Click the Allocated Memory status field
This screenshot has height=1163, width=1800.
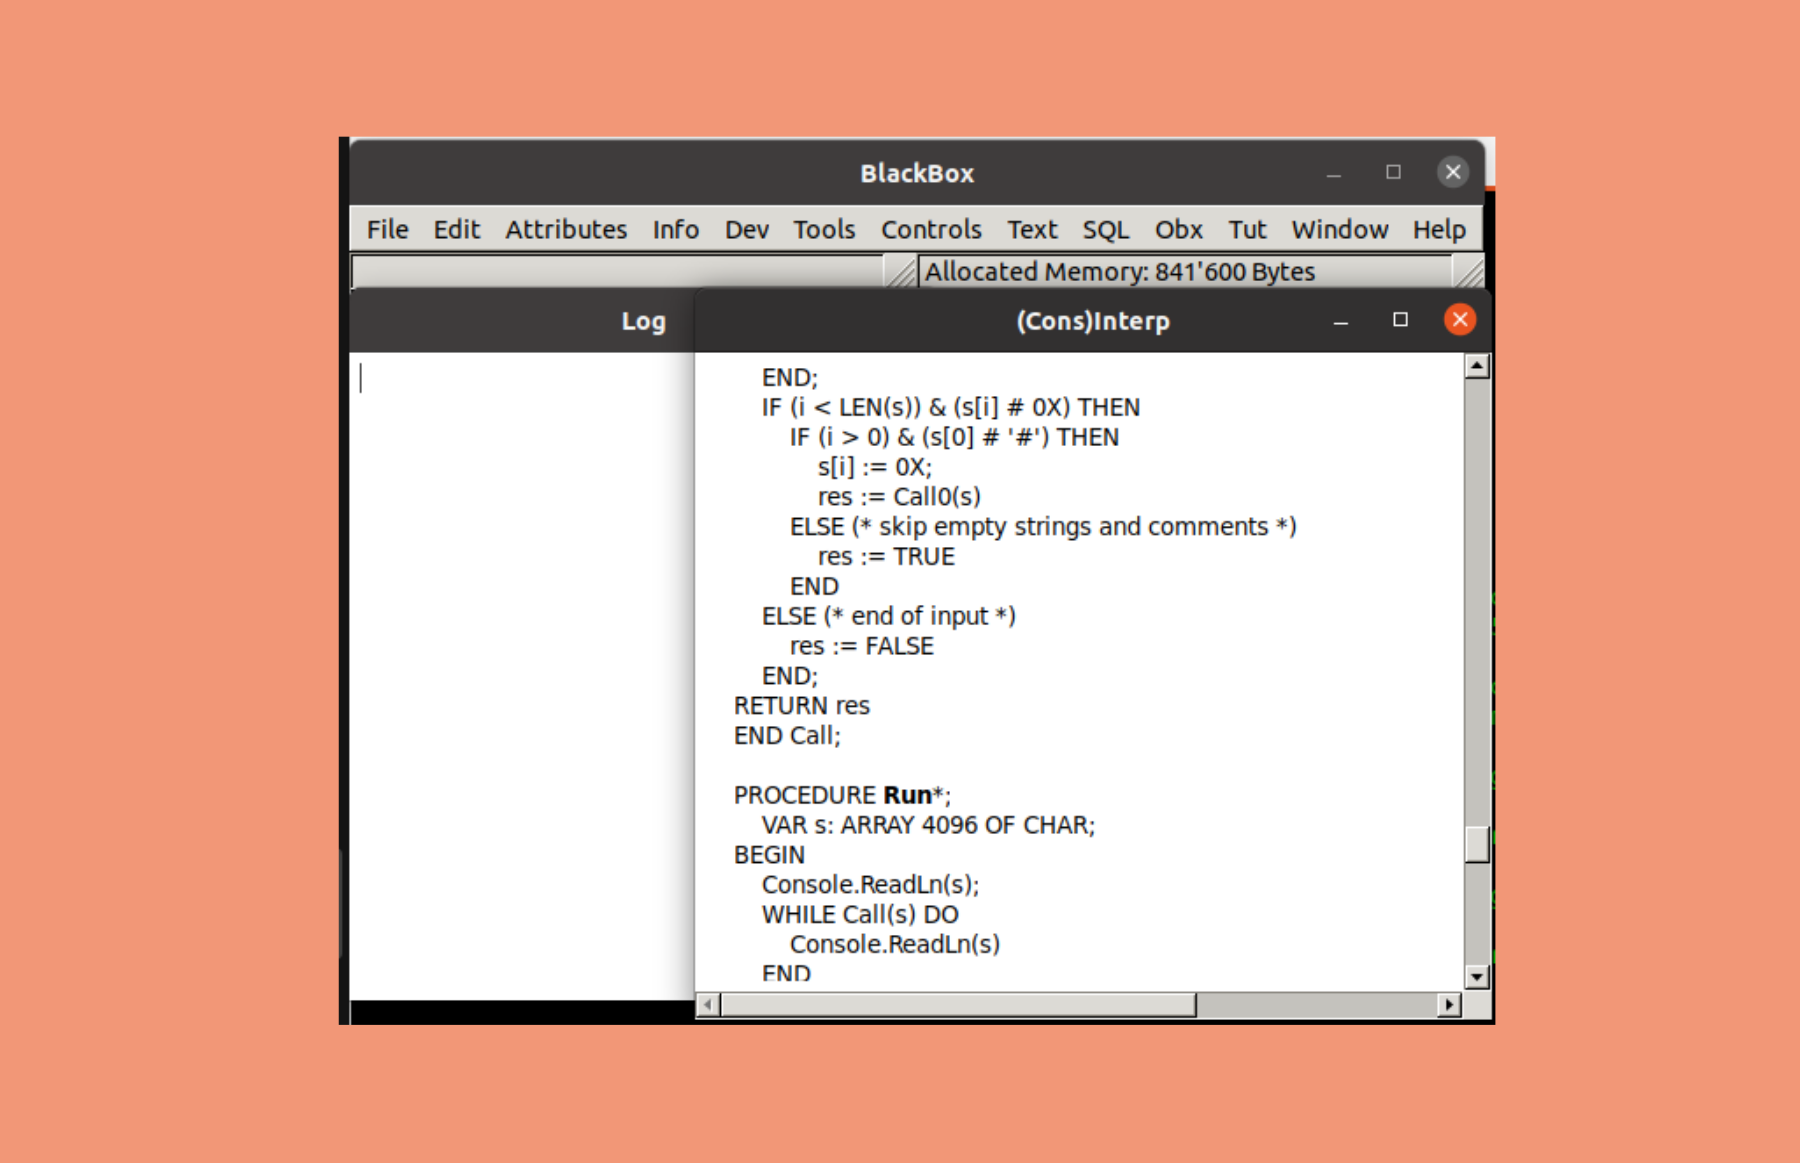(x=1185, y=272)
